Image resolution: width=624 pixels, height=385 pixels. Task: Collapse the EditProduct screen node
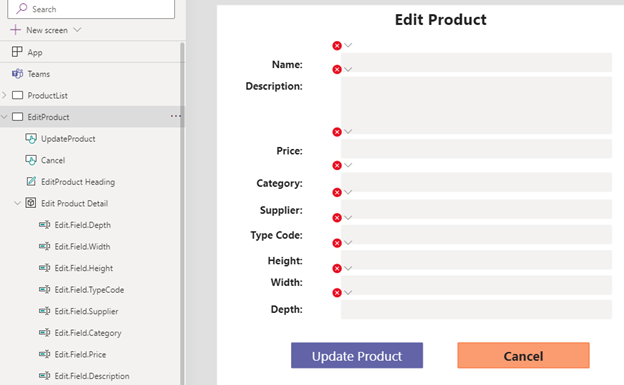pos(4,117)
